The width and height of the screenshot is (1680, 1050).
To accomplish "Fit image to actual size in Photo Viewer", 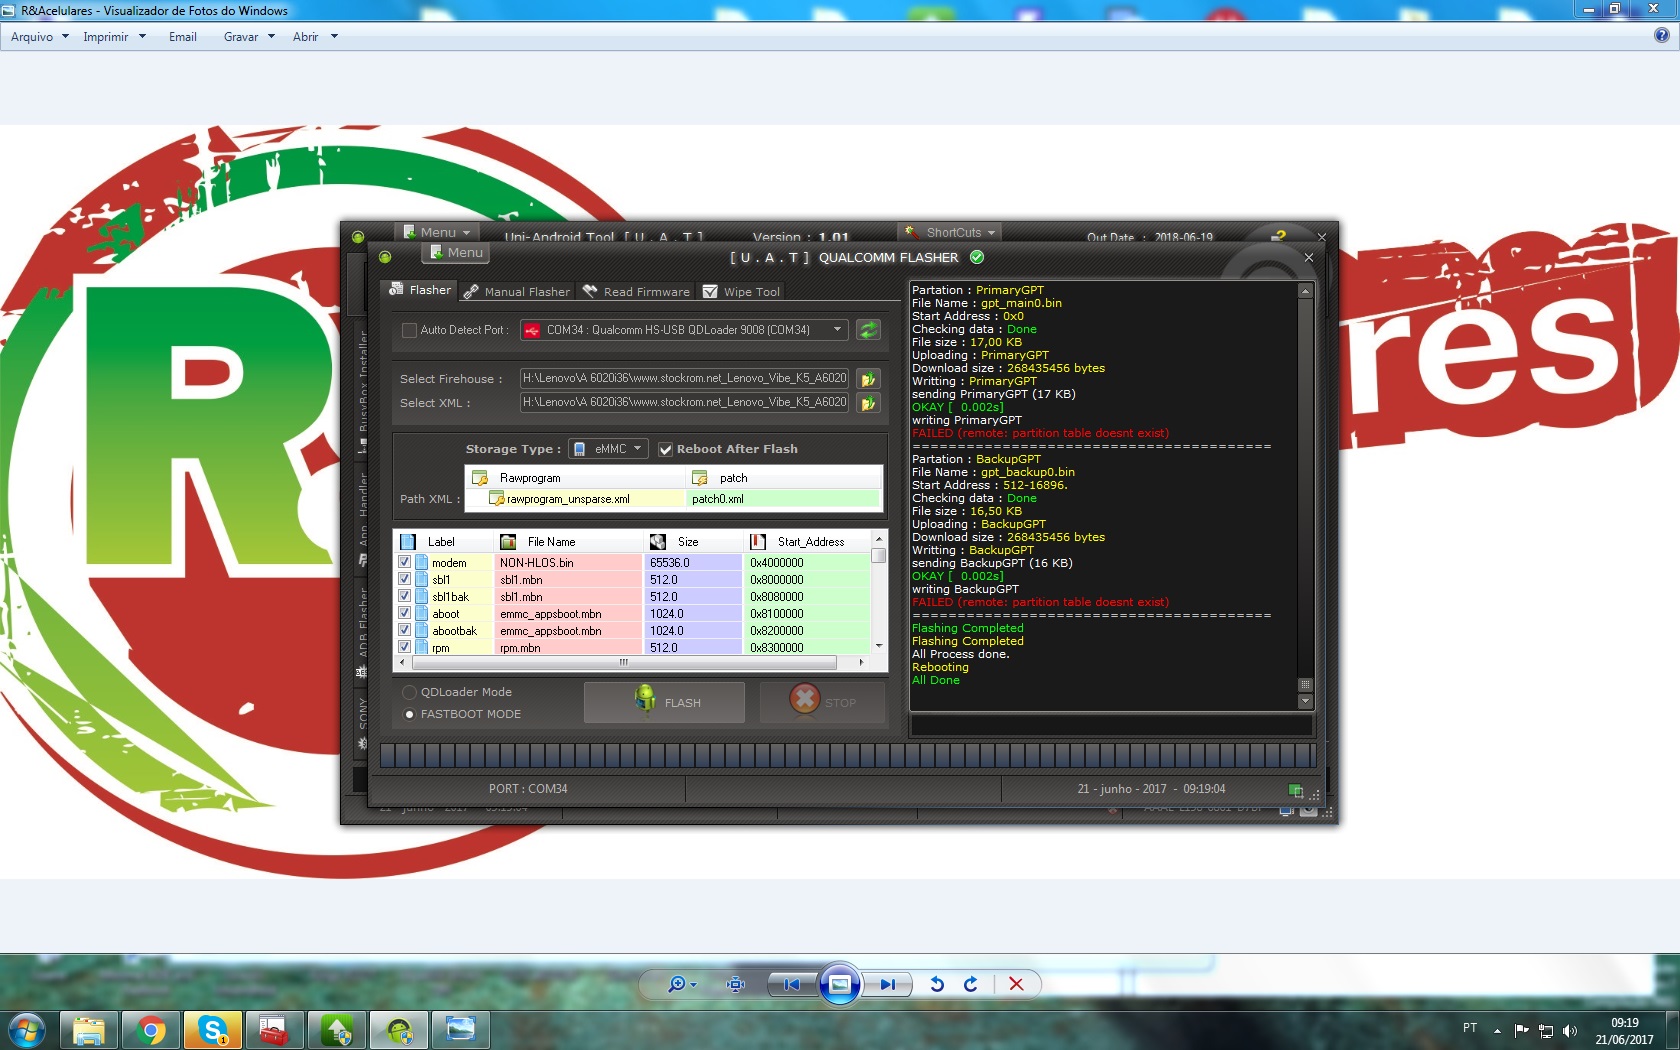I will click(736, 984).
